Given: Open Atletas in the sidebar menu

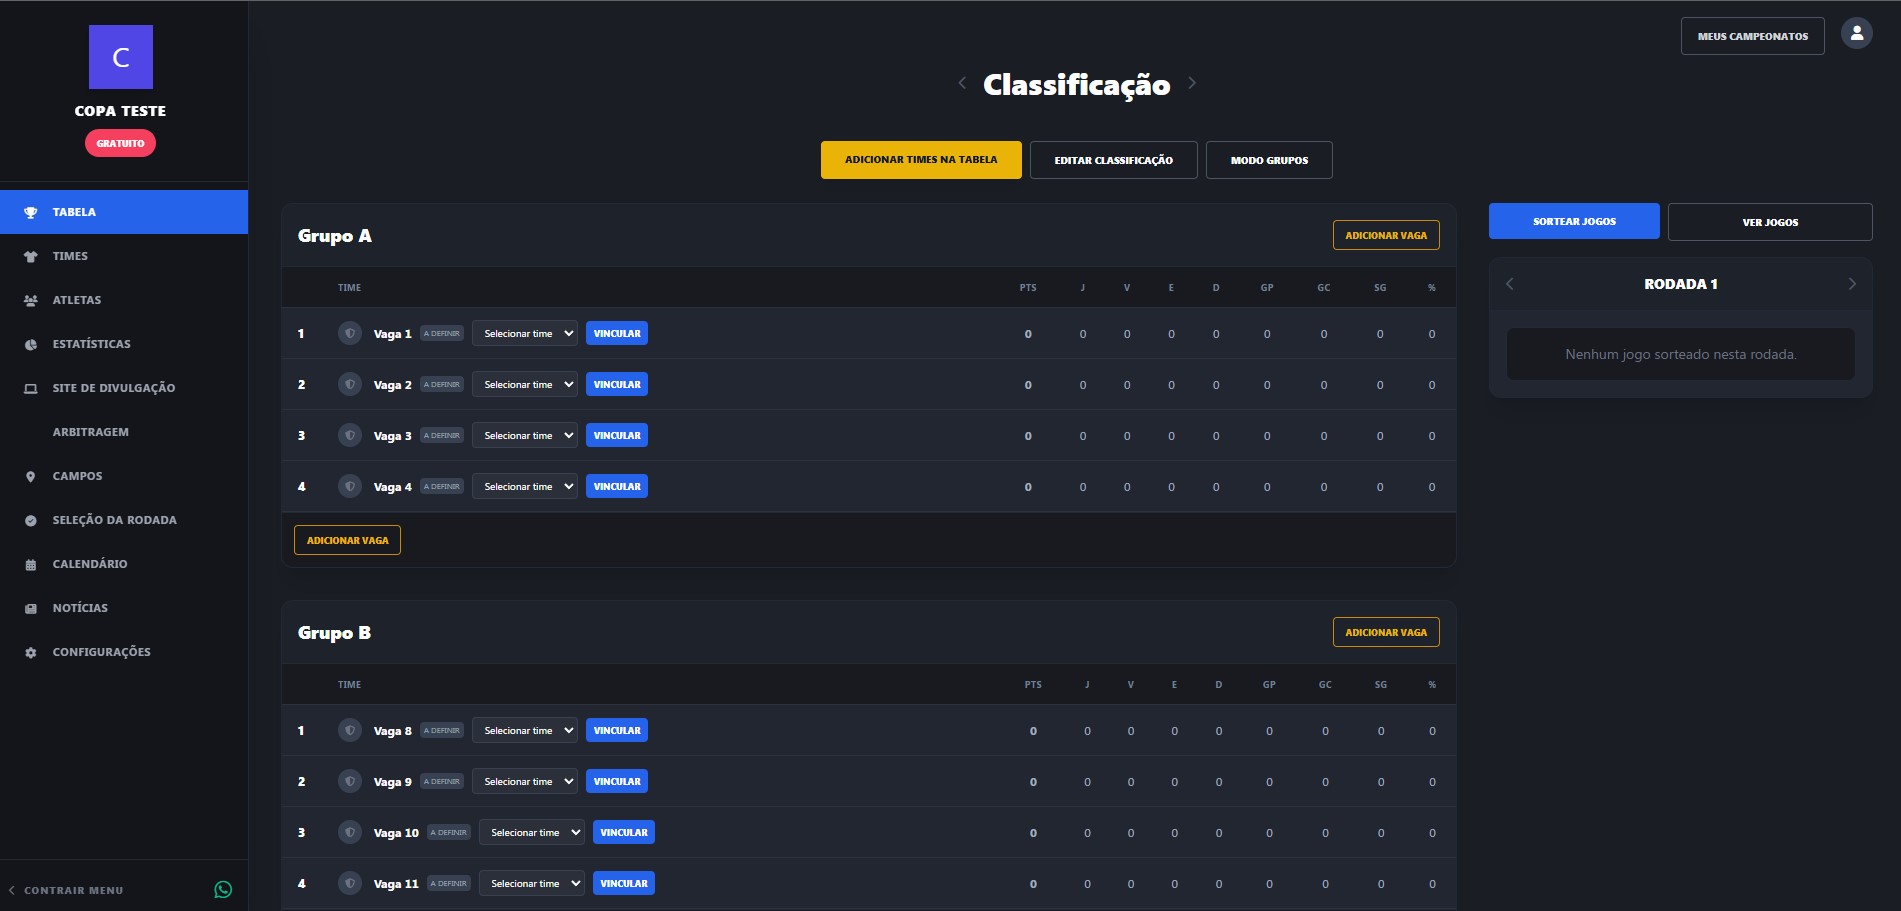Looking at the screenshot, I should (124, 300).
